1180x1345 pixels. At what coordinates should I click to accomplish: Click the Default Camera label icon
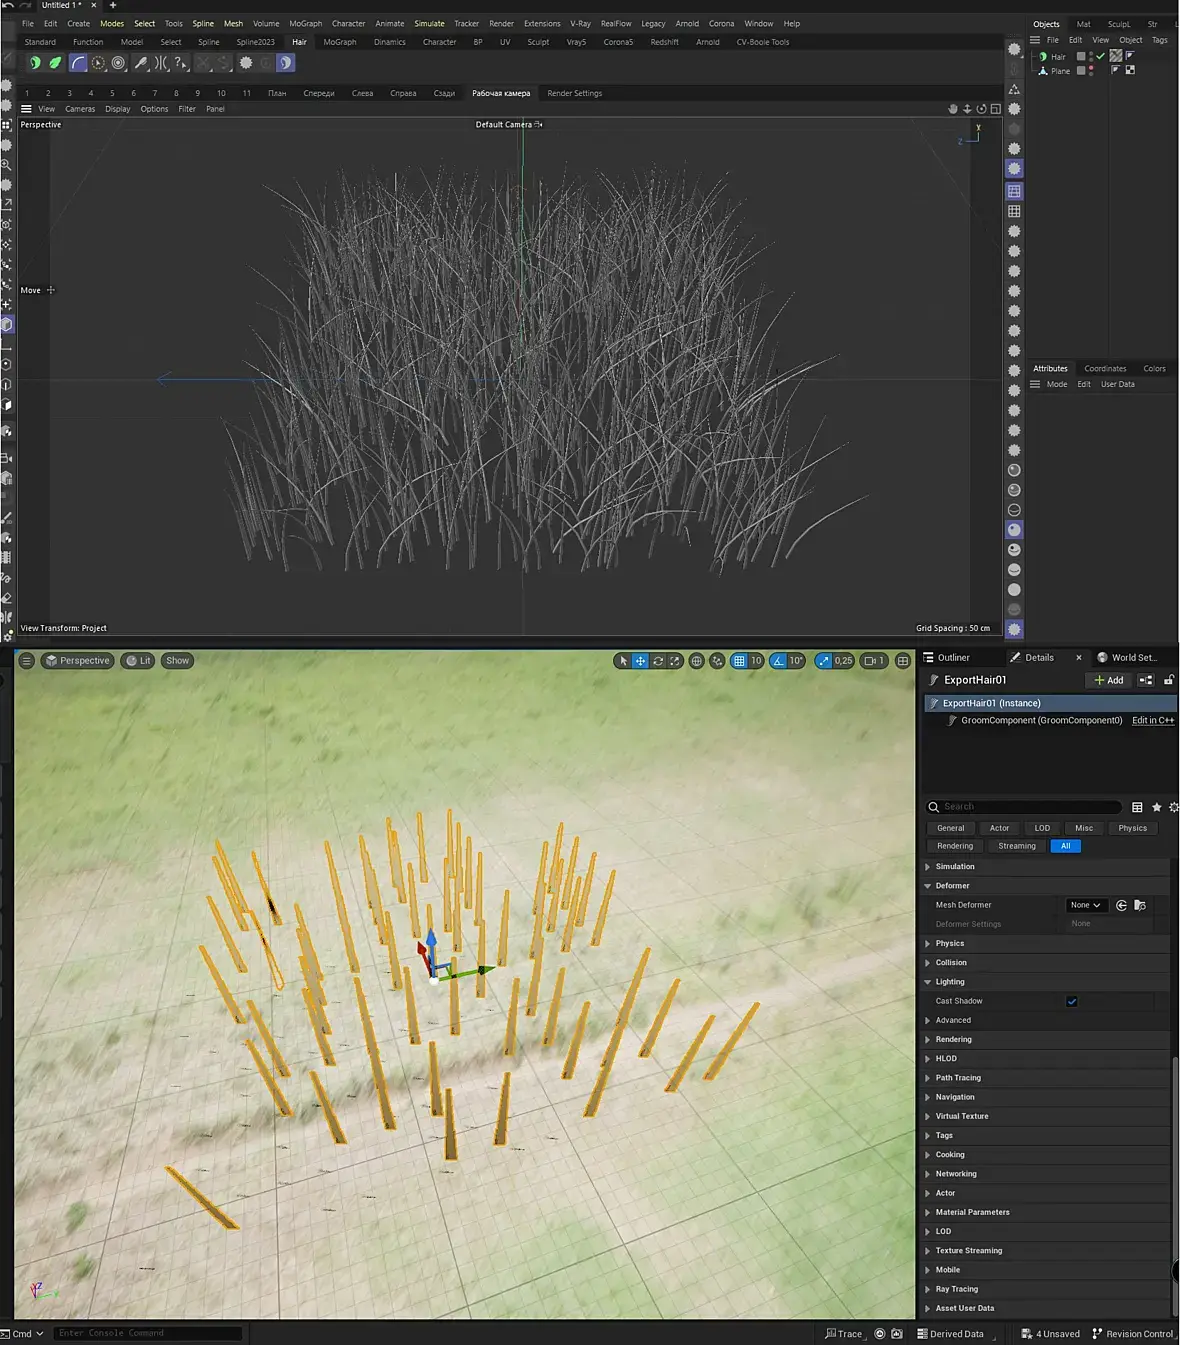(x=539, y=125)
